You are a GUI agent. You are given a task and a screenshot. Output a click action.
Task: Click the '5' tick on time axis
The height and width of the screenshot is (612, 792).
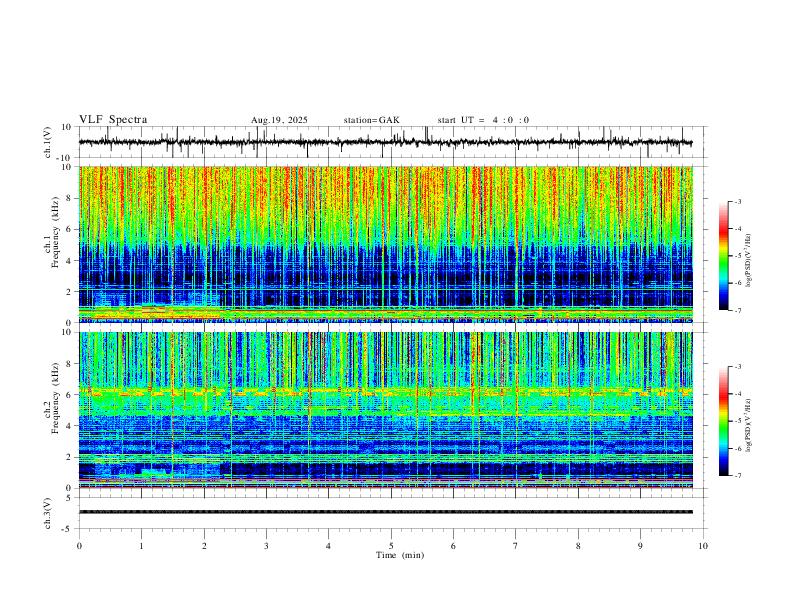391,546
